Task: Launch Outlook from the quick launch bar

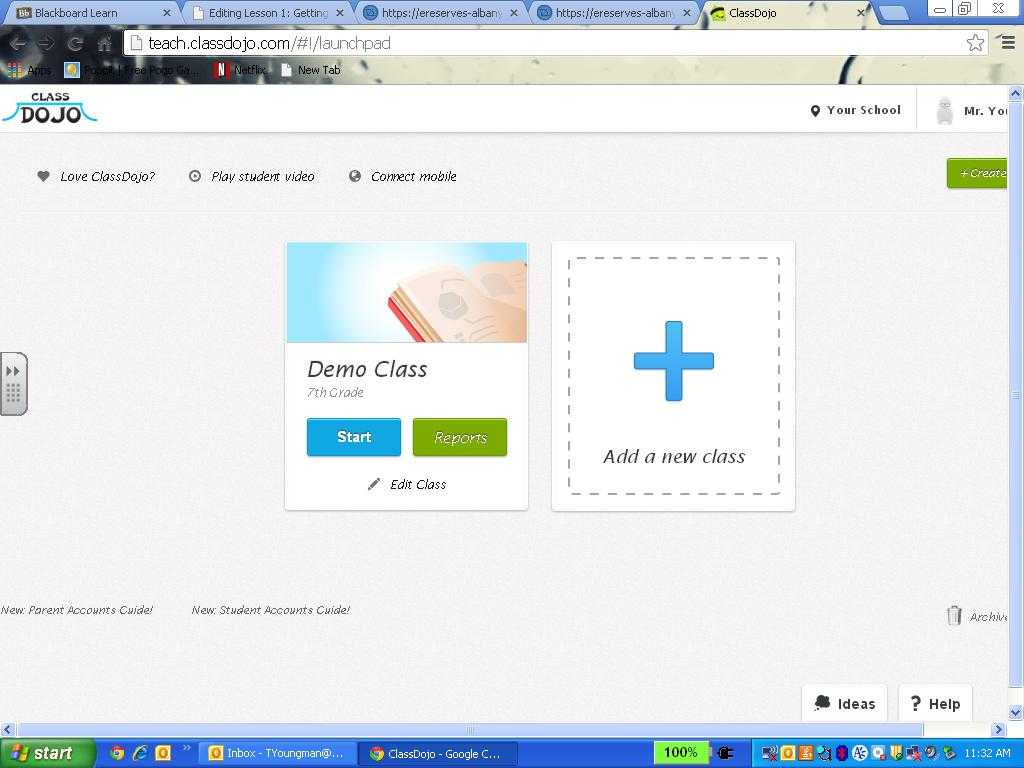Action: tap(163, 753)
